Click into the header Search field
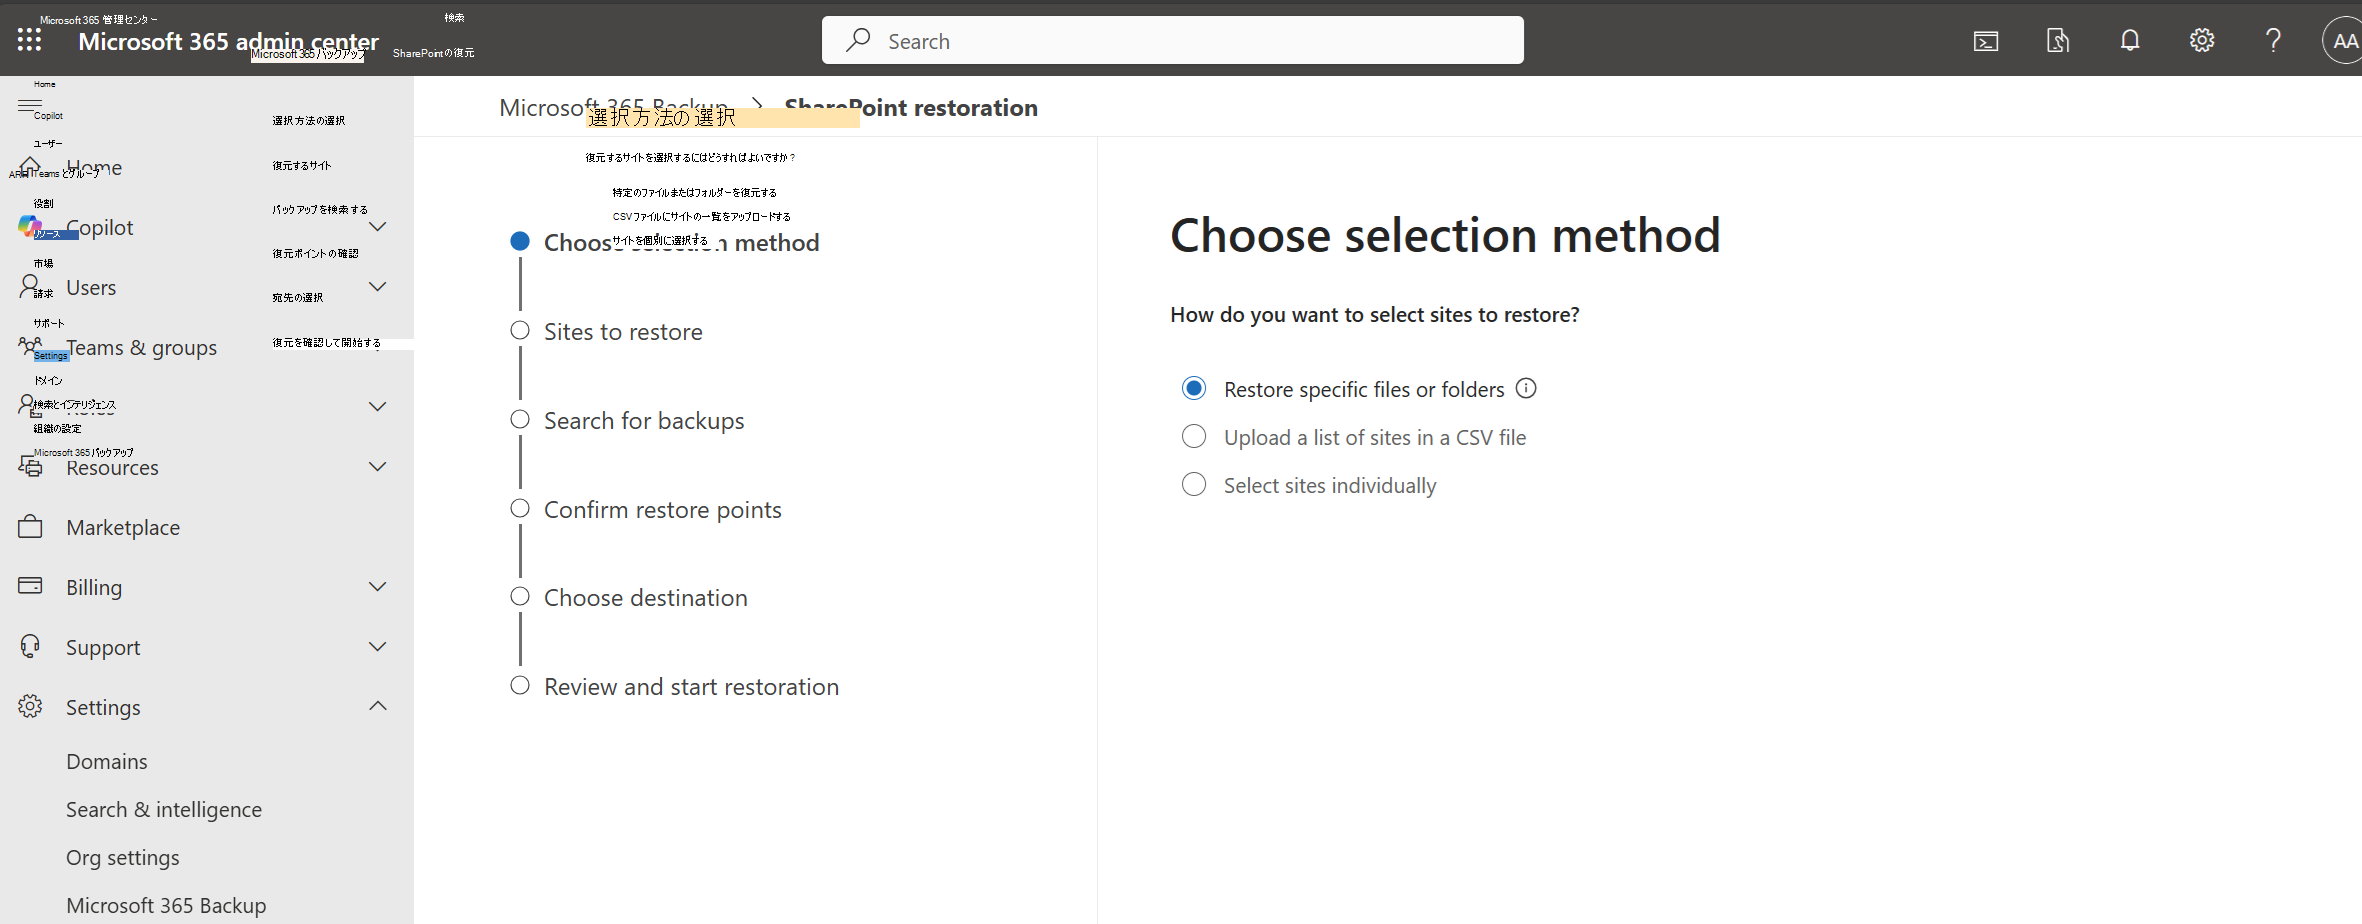Viewport: 2362px width, 924px height. 1173,40
